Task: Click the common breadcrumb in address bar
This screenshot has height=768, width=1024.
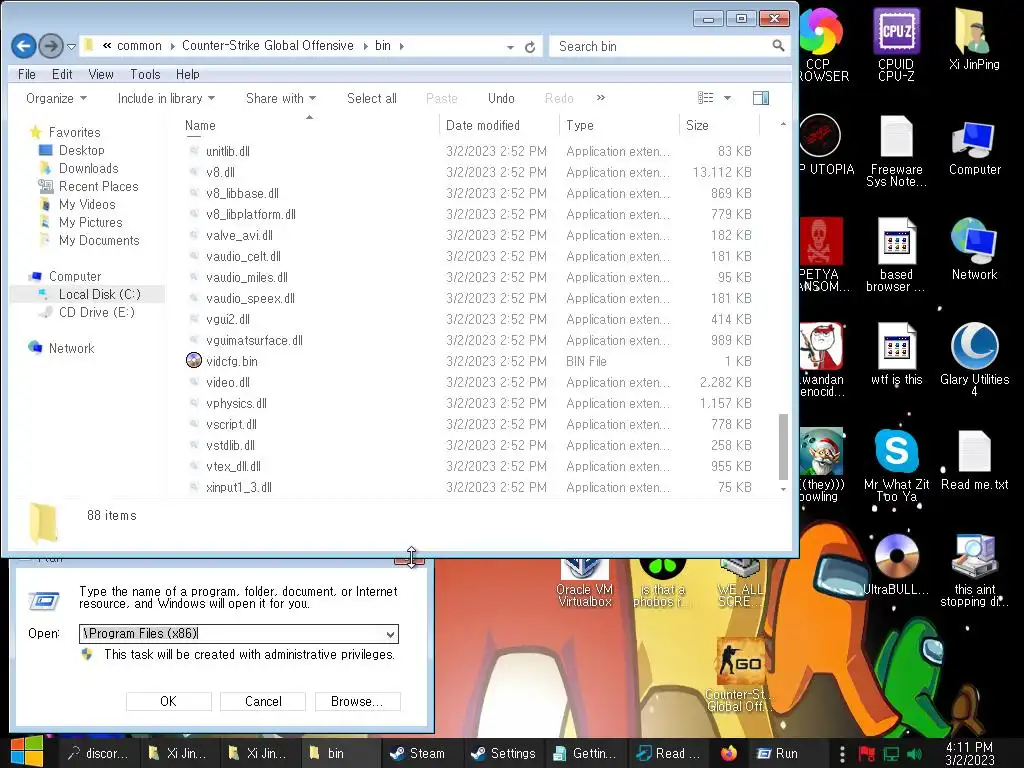Action: click(x=139, y=46)
